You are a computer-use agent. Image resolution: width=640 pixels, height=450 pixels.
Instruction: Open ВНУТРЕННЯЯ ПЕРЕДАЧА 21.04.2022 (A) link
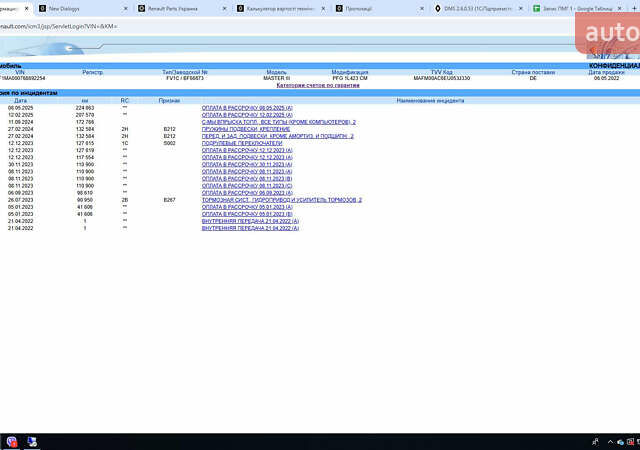tap(249, 221)
